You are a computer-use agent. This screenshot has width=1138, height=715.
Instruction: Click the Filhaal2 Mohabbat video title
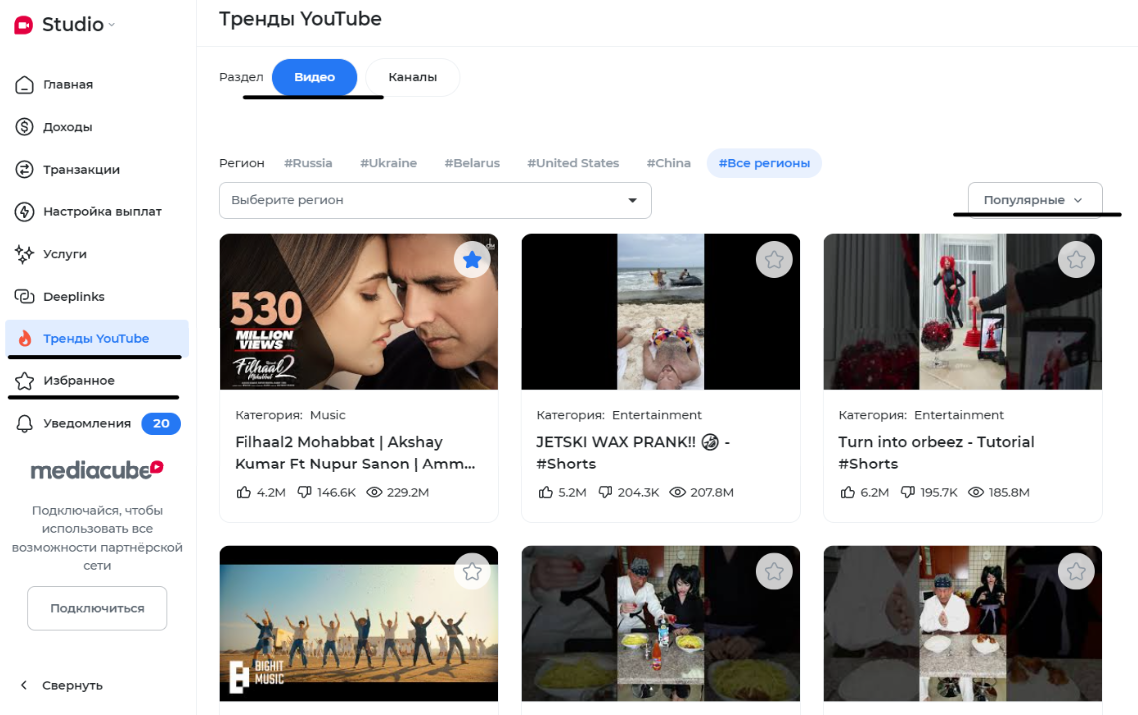pyautogui.click(x=356, y=453)
